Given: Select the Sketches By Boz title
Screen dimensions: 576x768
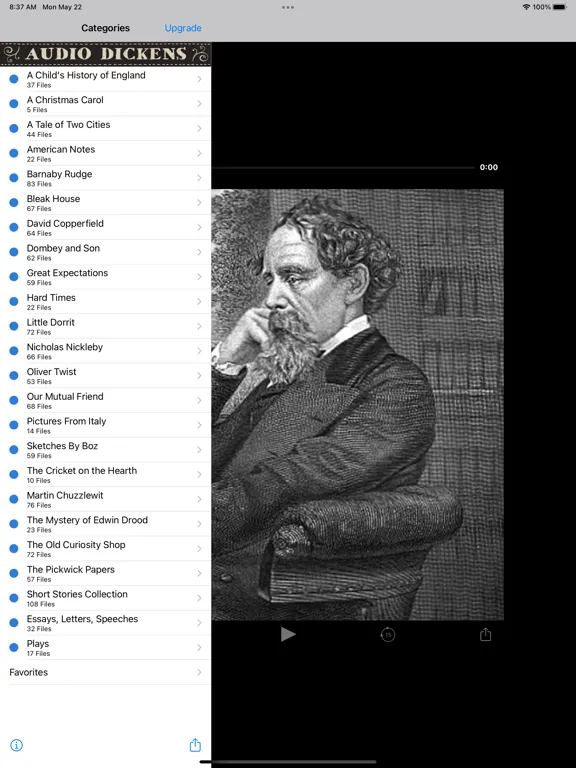Looking at the screenshot, I should [x=62, y=446].
